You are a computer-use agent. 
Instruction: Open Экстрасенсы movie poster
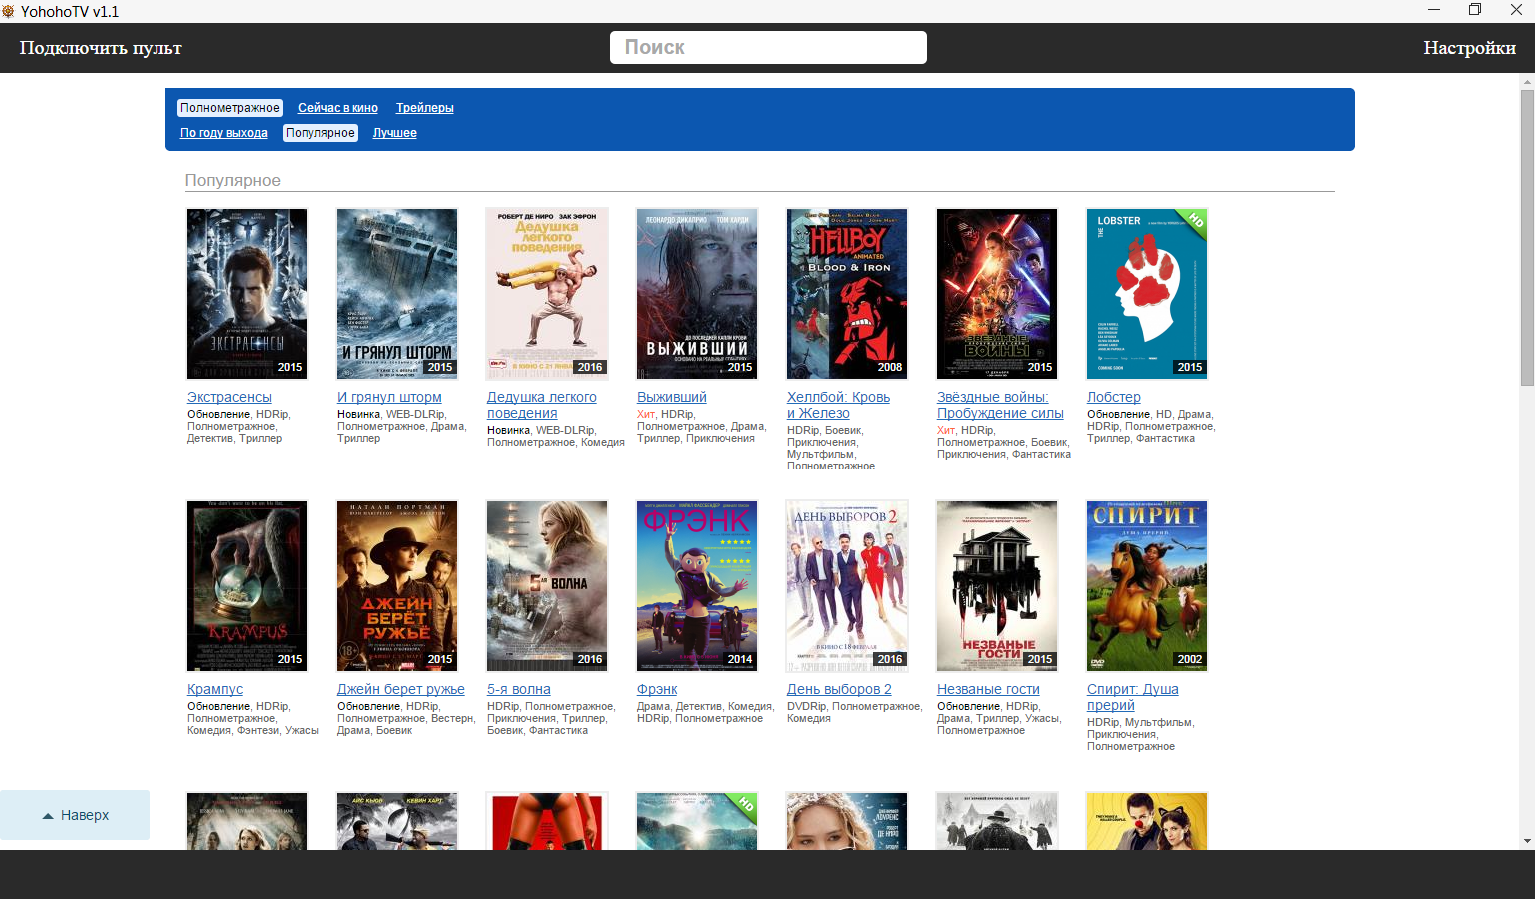(247, 294)
